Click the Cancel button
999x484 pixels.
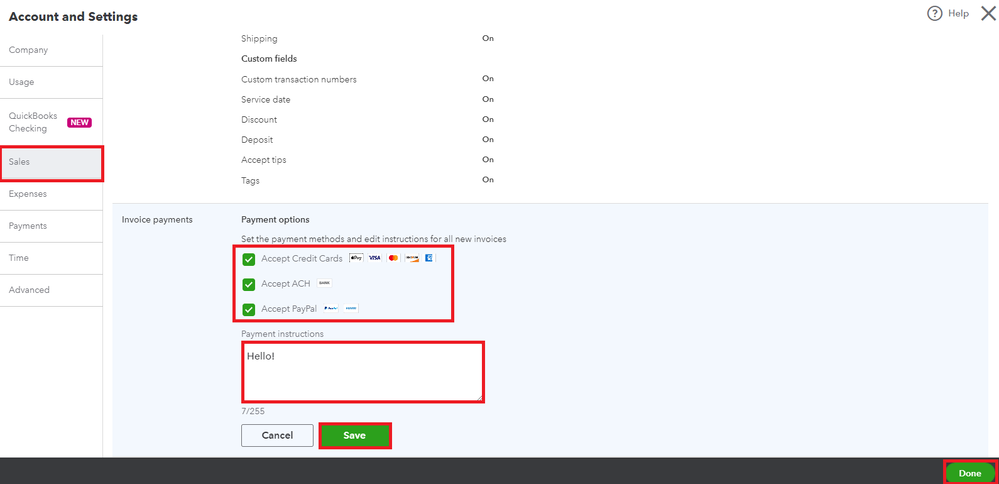277,436
